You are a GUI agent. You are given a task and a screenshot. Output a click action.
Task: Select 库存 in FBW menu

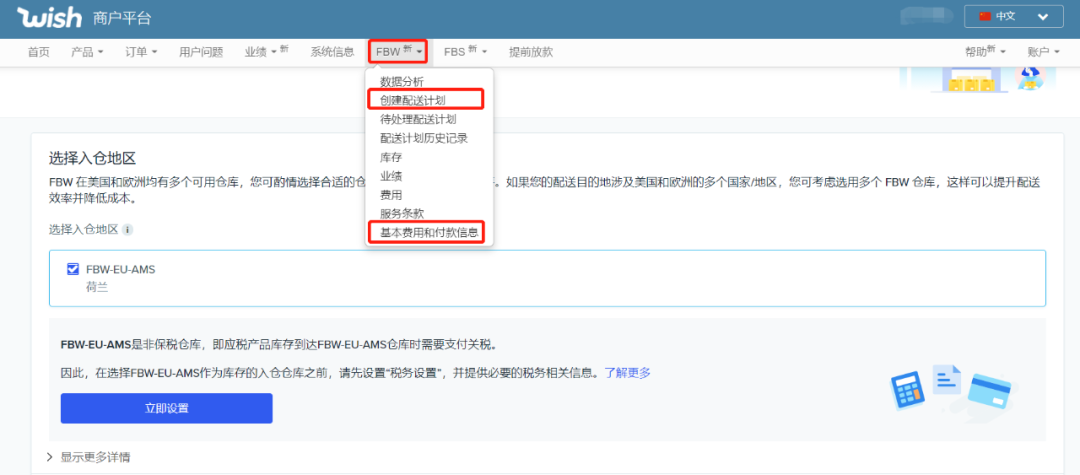click(391, 158)
